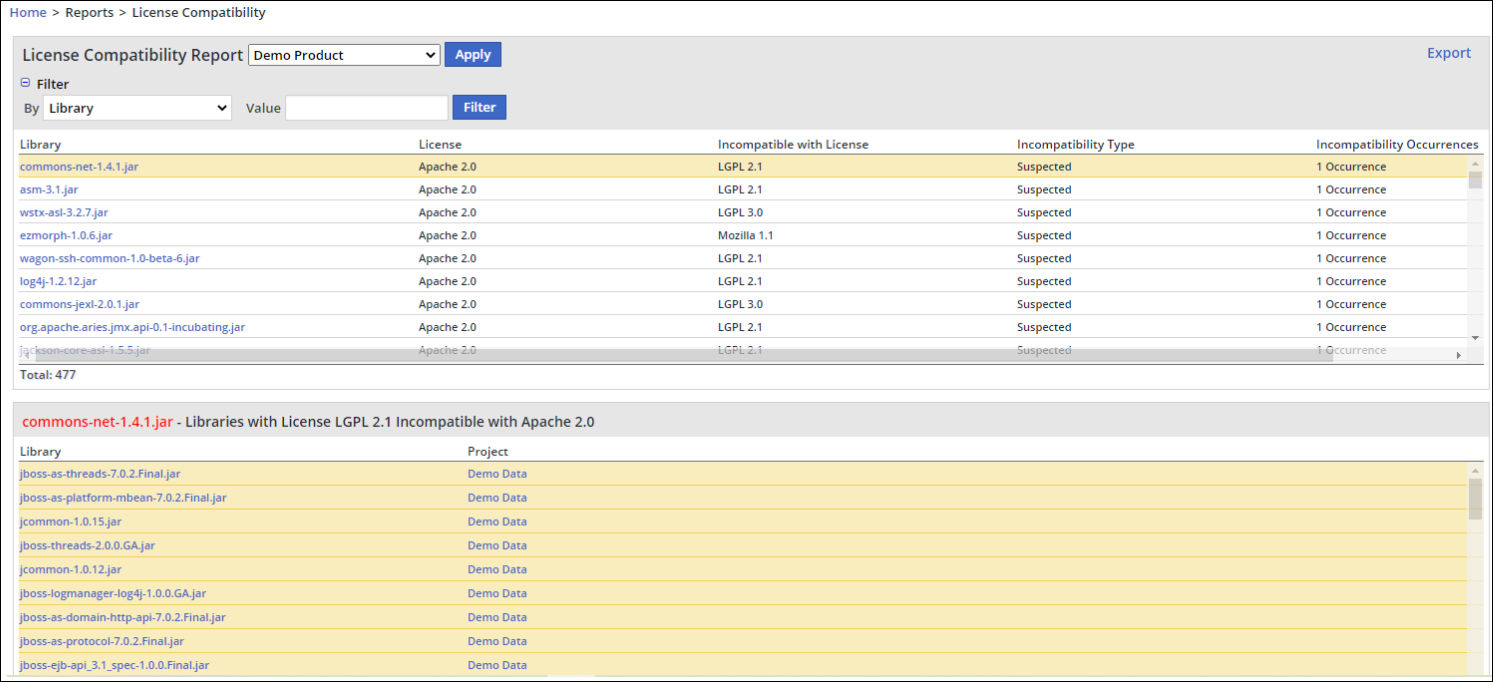The height and width of the screenshot is (682, 1493).
Task: Open the Demo Product dropdown
Action: 343,55
